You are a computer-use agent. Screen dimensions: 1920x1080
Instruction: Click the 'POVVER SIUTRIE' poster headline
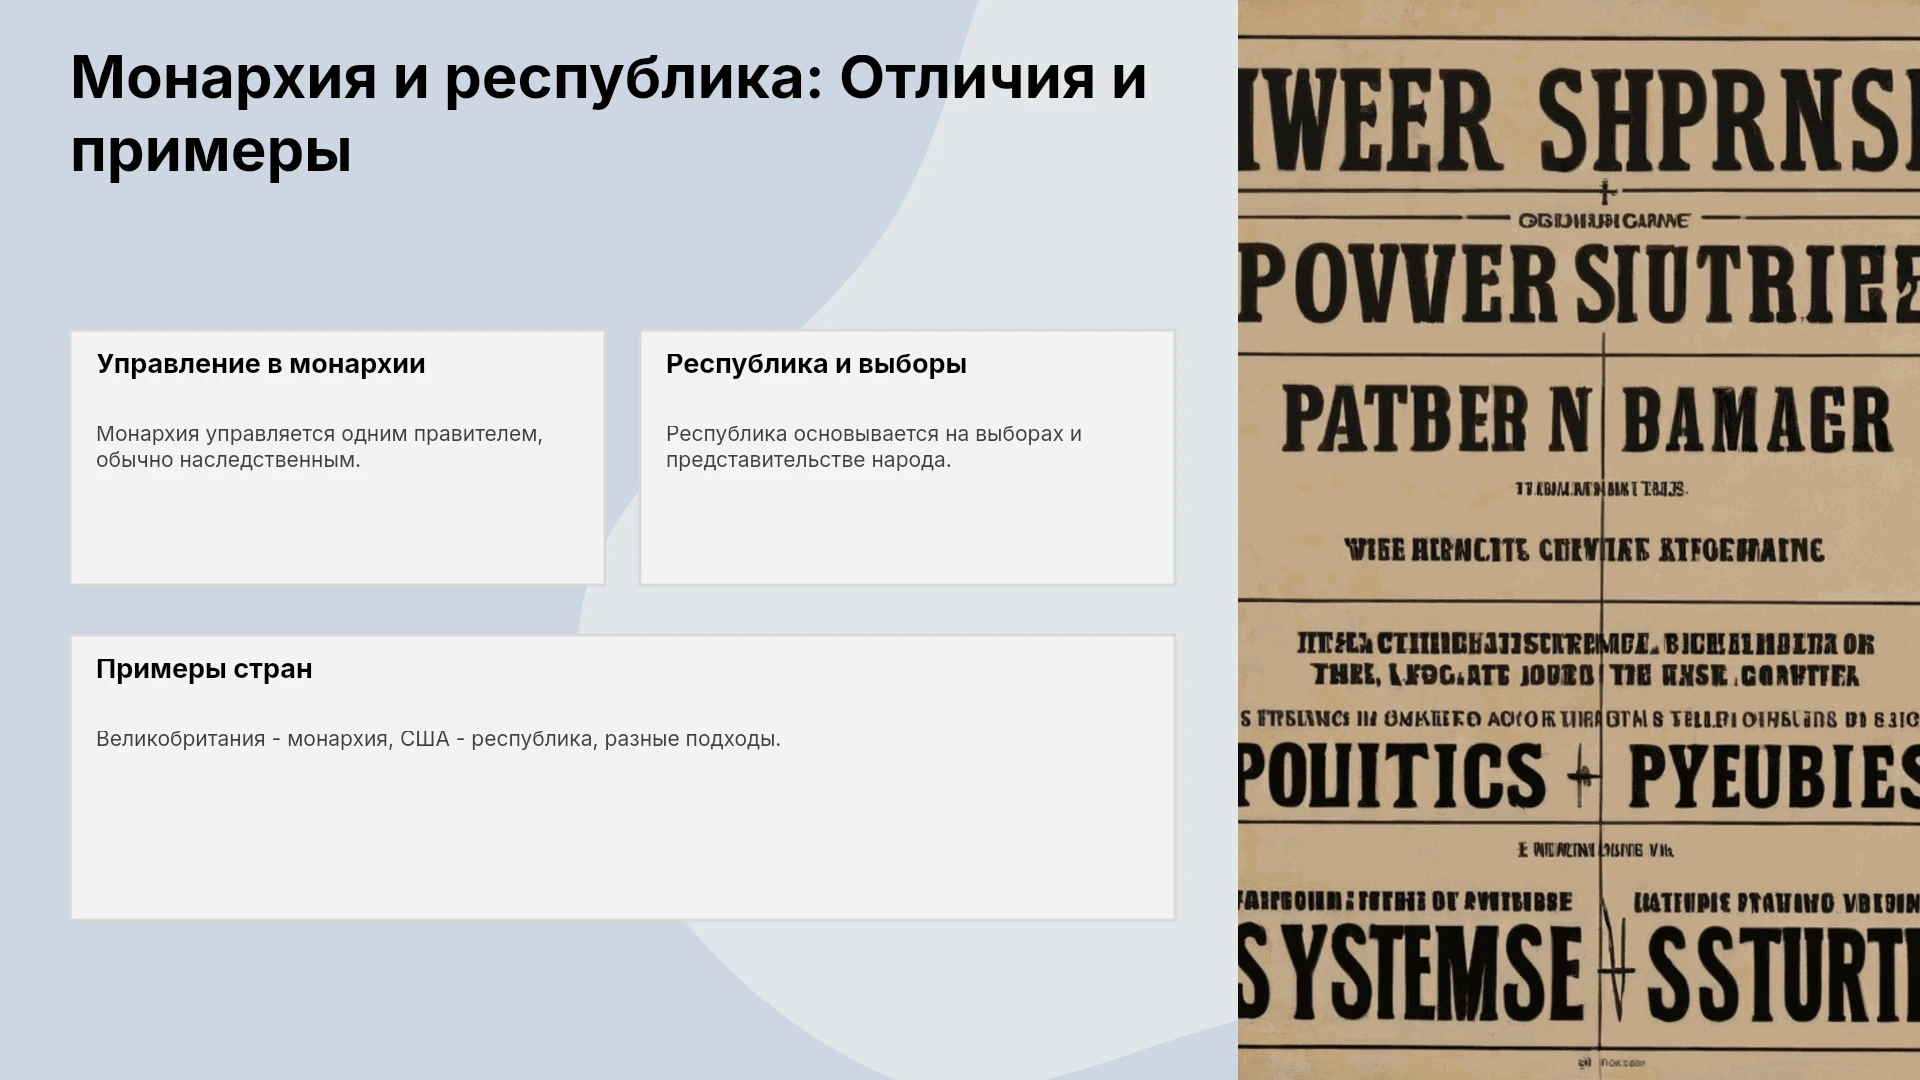pos(1579,284)
